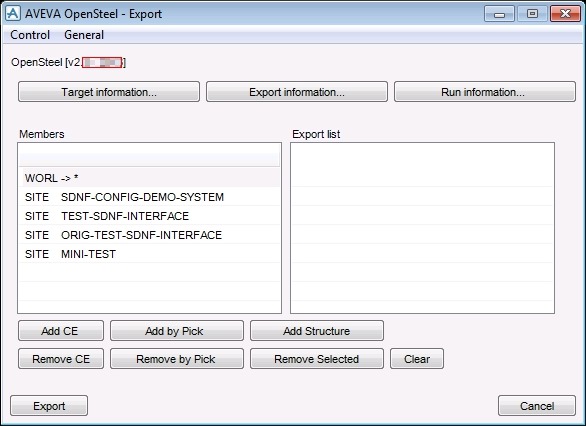586x426 pixels.
Task: Select SITE ORIG-TEST-SDNF-INTERFACE member
Action: click(x=150, y=235)
